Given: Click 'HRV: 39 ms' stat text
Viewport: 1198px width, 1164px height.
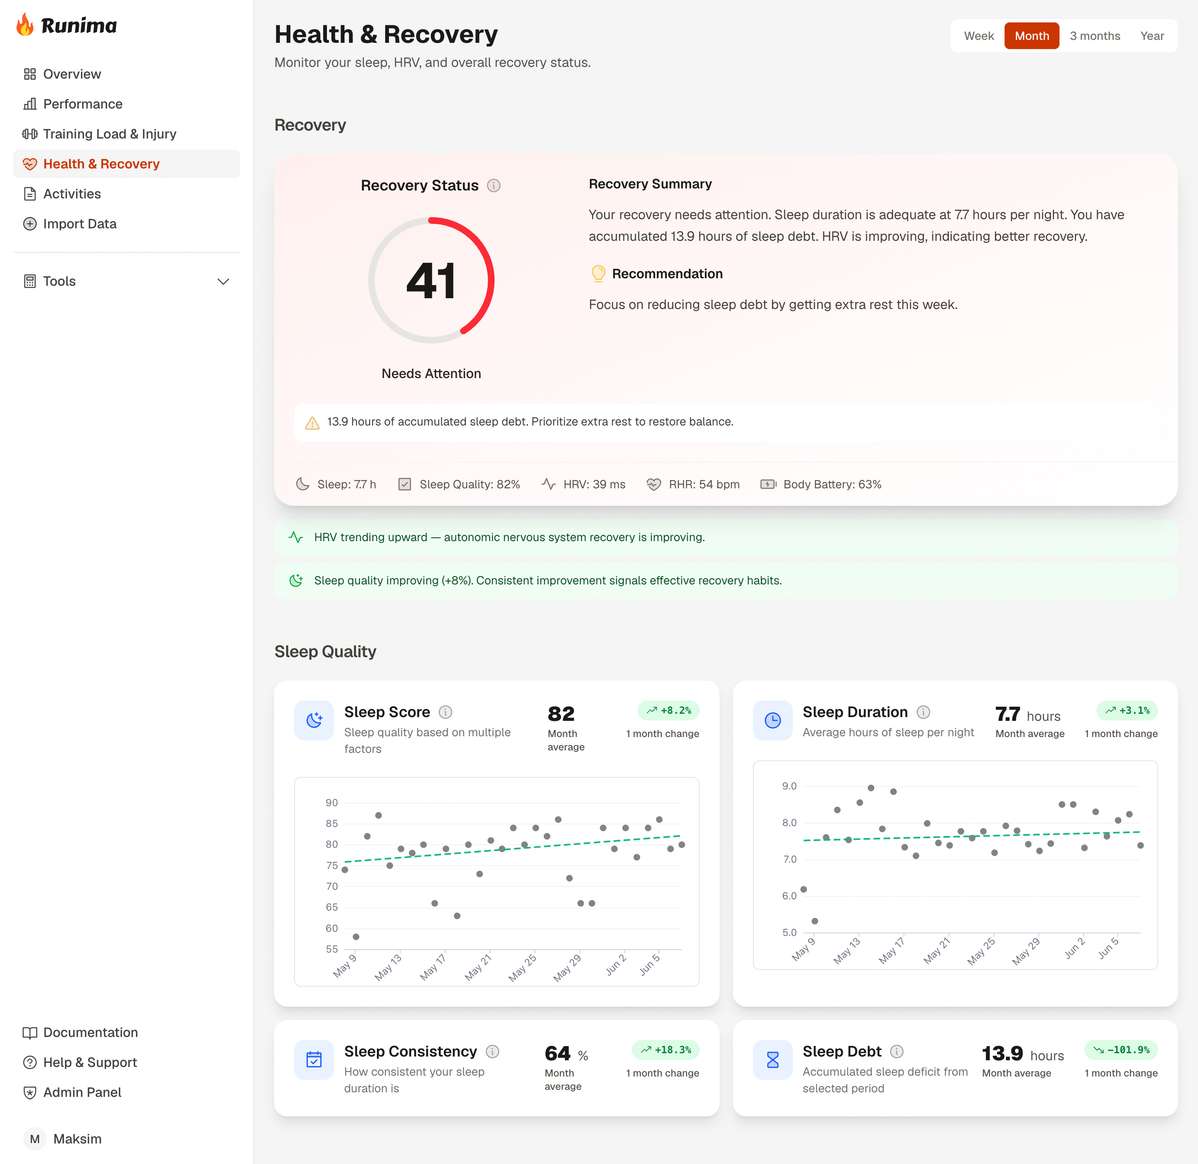Looking at the screenshot, I should click(x=594, y=485).
